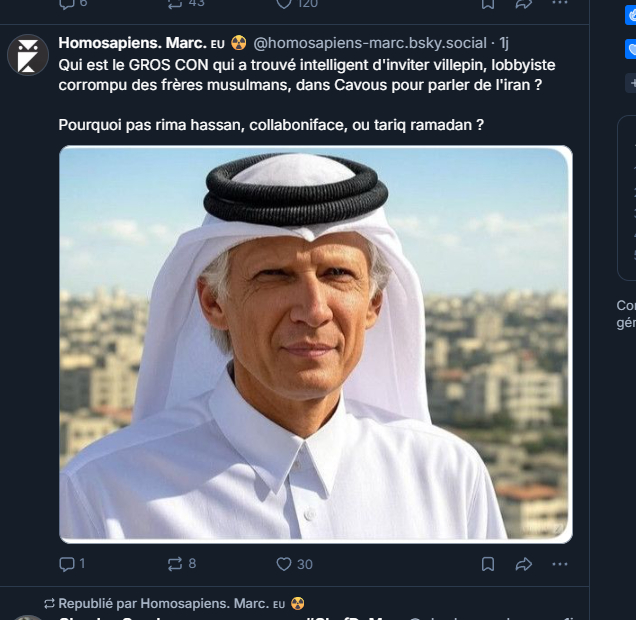The image size is (636, 620).
Task: Repost the post with 8 reposts
Action: [x=178, y=564]
